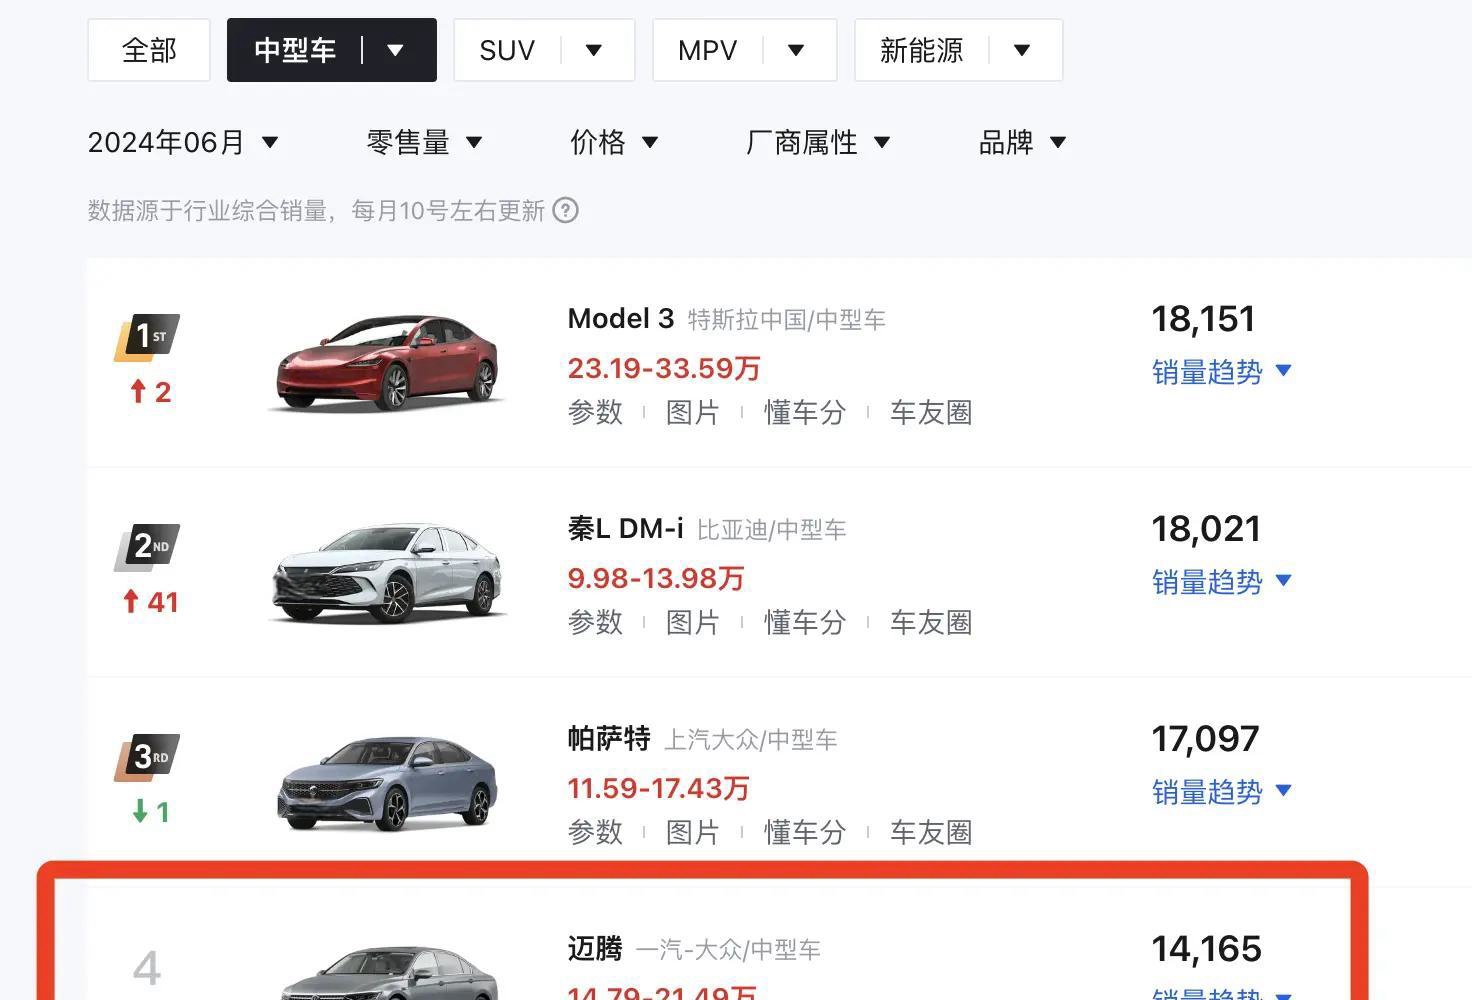Screen dimensions: 1472x1000
Task: Open the 2024年06月 date selector
Action: 183,143
